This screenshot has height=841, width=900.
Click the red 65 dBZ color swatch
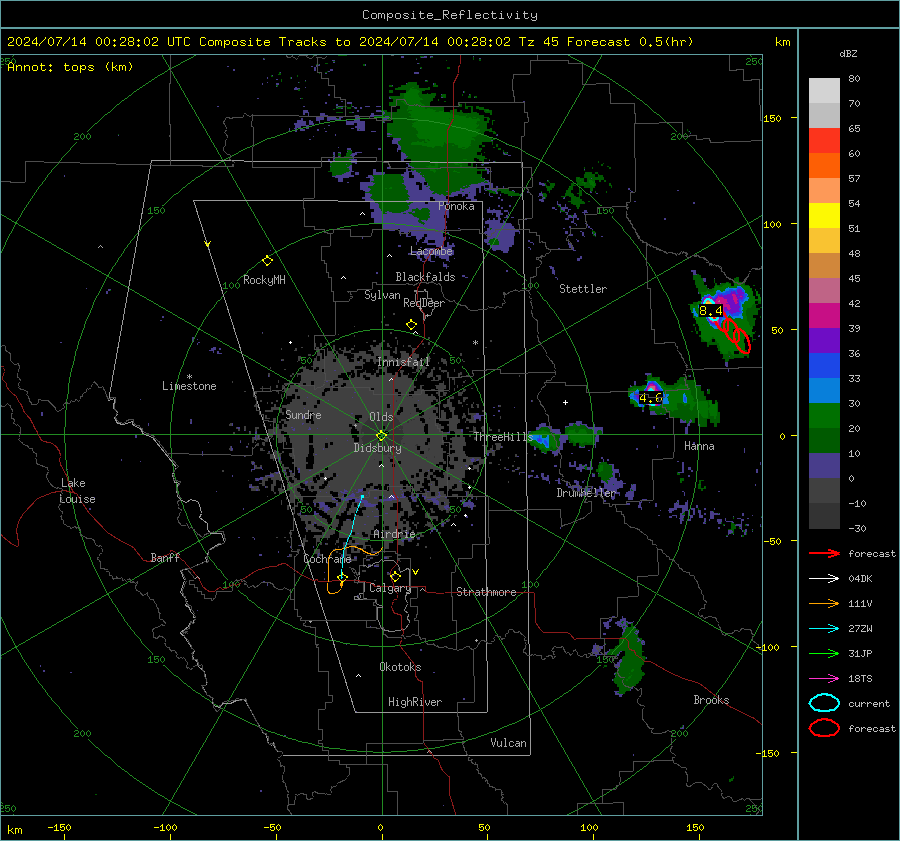(x=824, y=141)
